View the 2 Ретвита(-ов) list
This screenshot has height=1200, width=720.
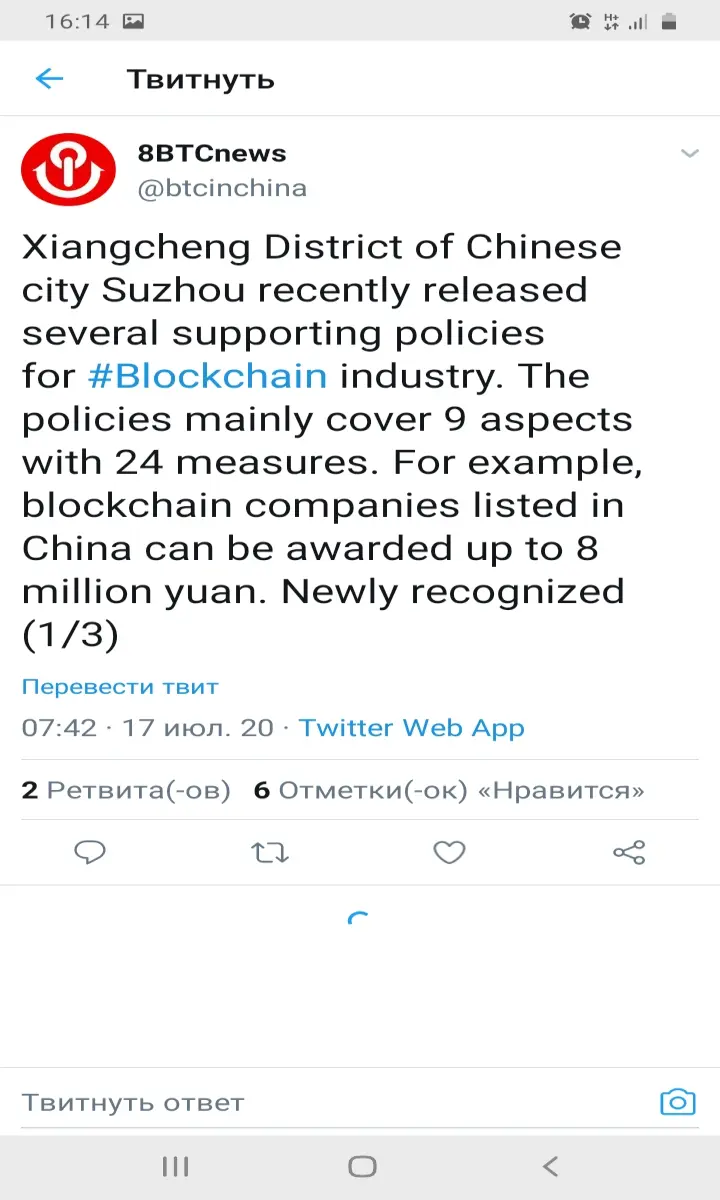(x=126, y=791)
